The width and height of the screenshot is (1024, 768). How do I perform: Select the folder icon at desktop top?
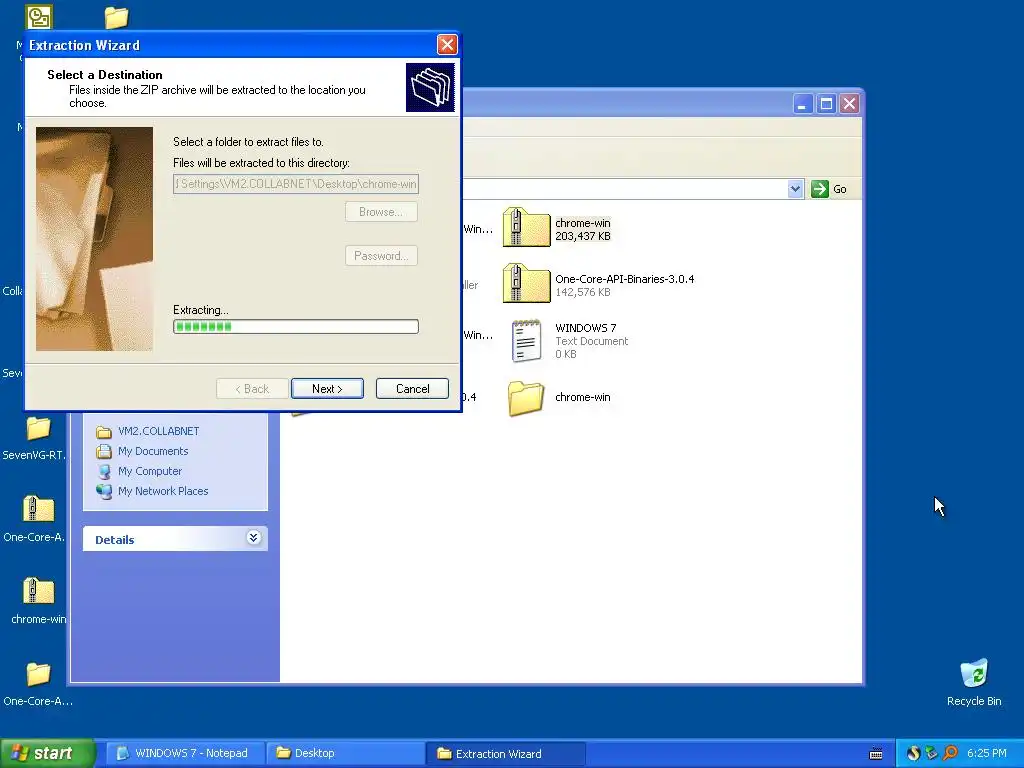(116, 17)
